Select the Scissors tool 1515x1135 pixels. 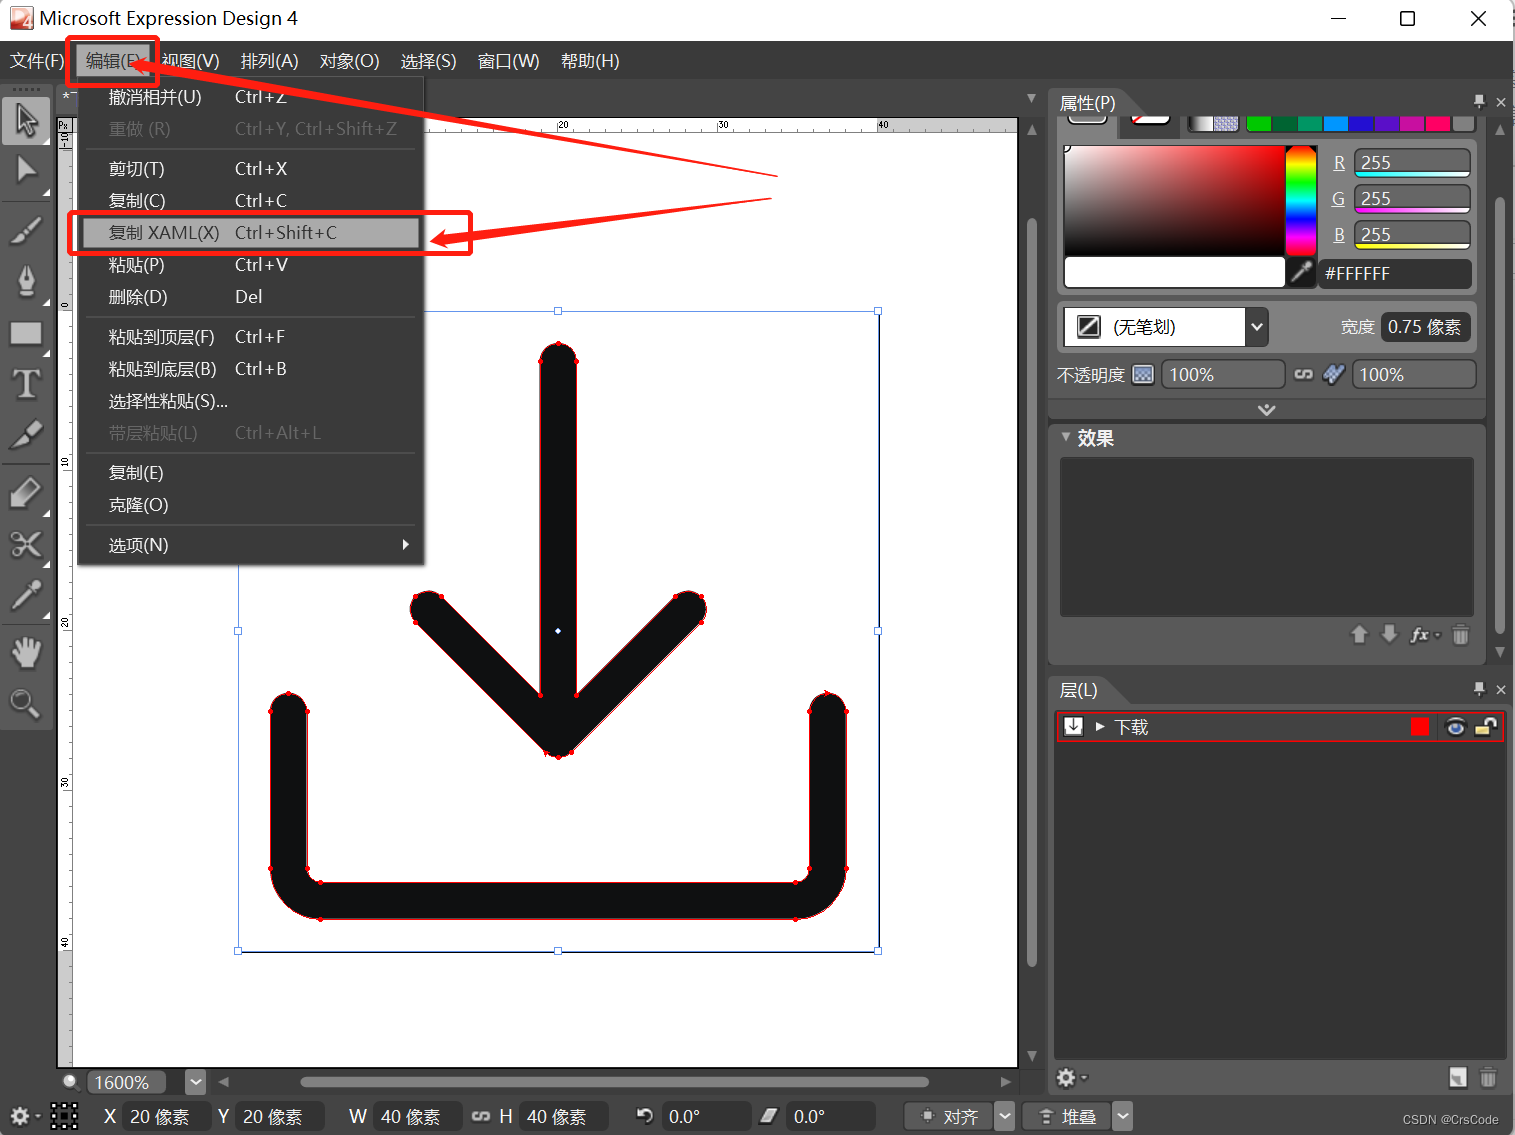click(x=26, y=544)
